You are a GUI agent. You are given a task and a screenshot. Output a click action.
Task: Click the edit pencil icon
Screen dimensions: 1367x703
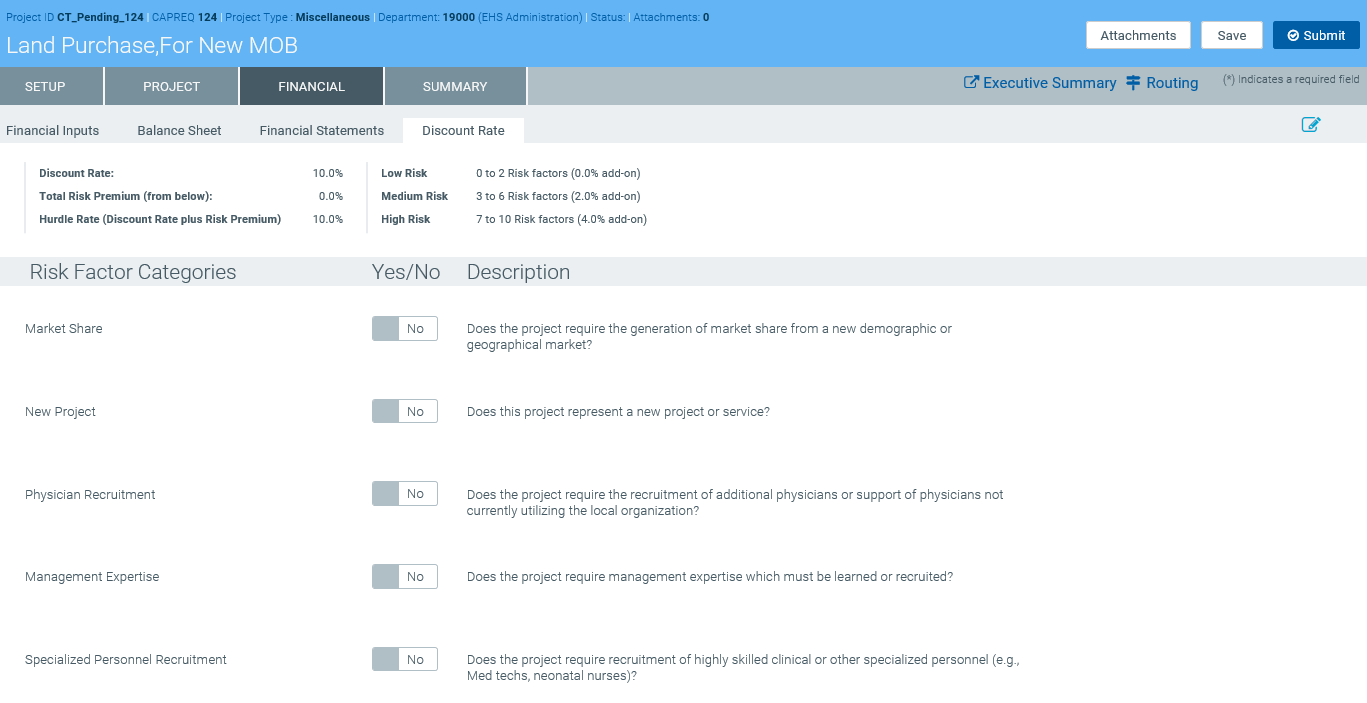coord(1310,125)
